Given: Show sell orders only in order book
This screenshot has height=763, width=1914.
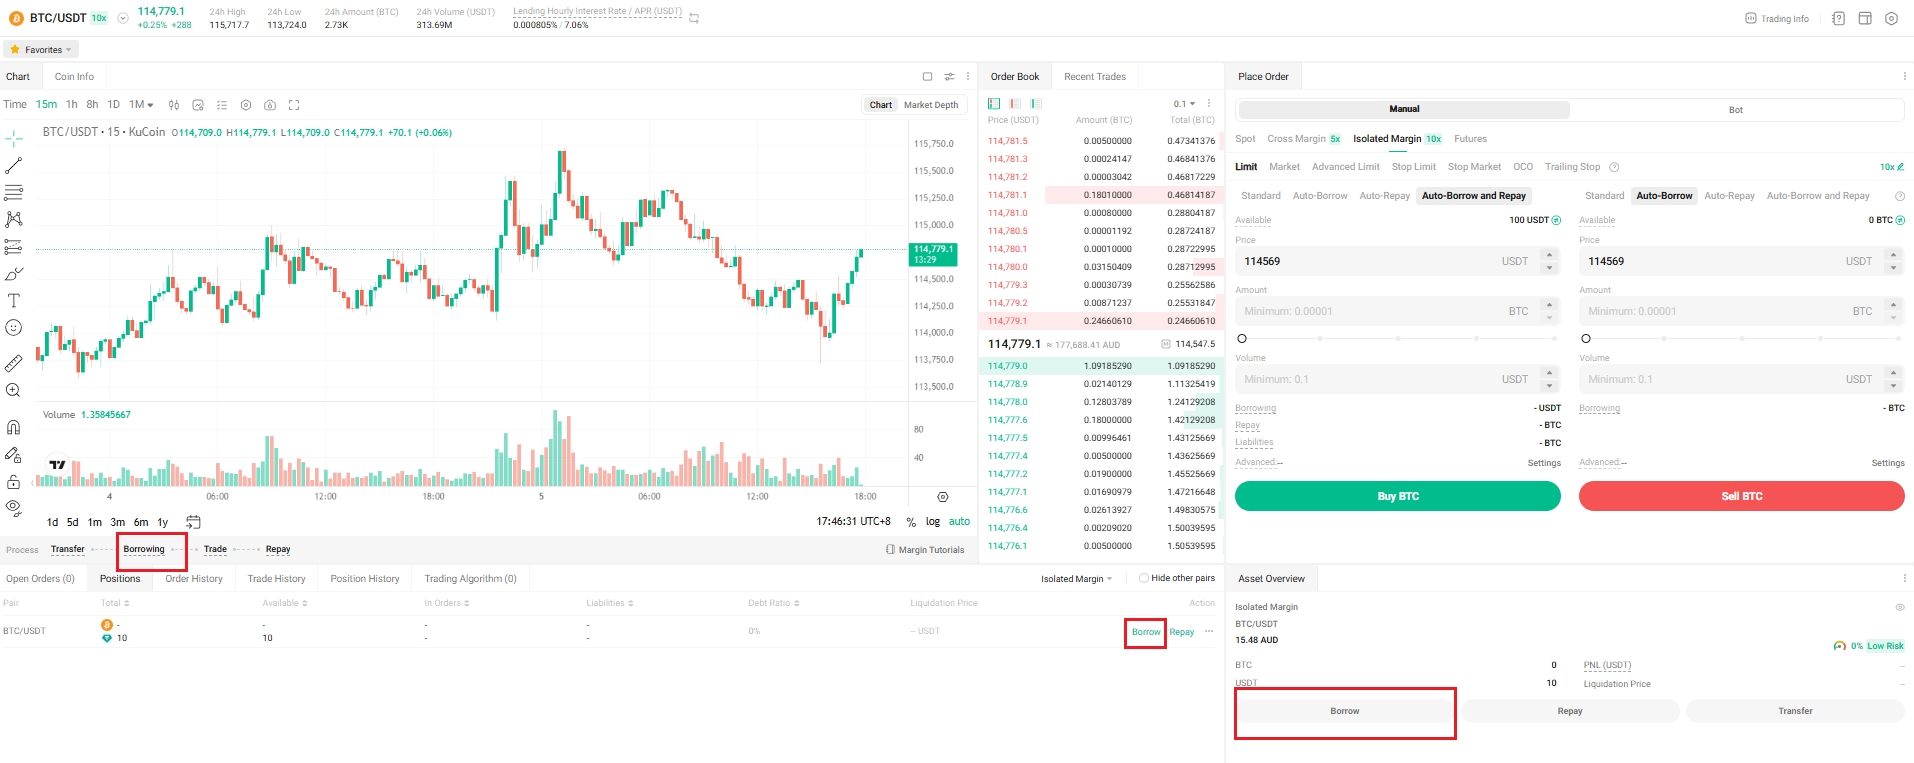Looking at the screenshot, I should pos(1015,104).
